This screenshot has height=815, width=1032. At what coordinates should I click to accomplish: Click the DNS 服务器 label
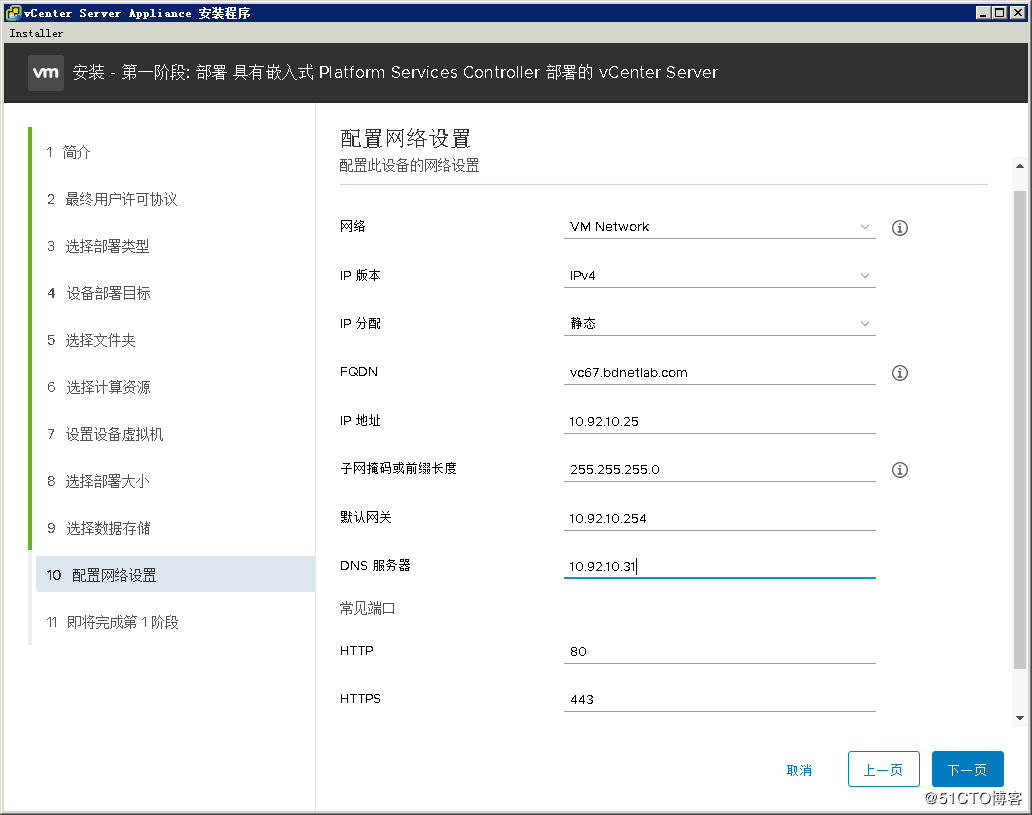[x=375, y=565]
